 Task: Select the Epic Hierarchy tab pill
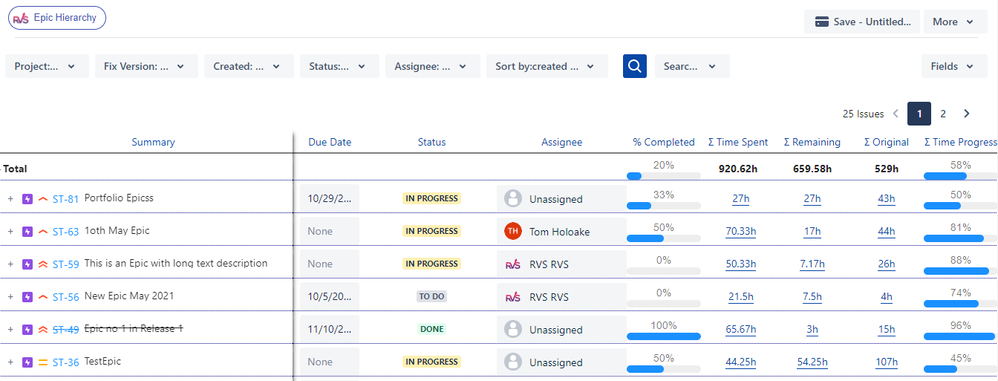pyautogui.click(x=57, y=18)
